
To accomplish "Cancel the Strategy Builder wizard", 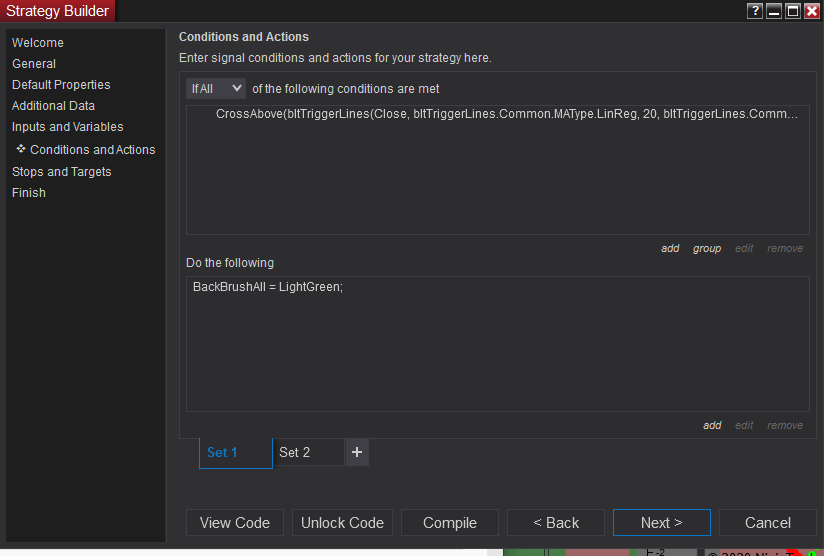I will coord(768,522).
